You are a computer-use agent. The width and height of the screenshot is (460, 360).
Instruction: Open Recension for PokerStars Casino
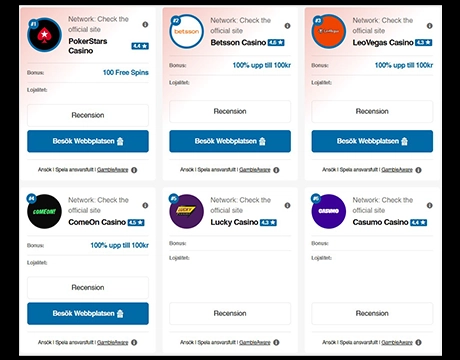[x=88, y=115]
